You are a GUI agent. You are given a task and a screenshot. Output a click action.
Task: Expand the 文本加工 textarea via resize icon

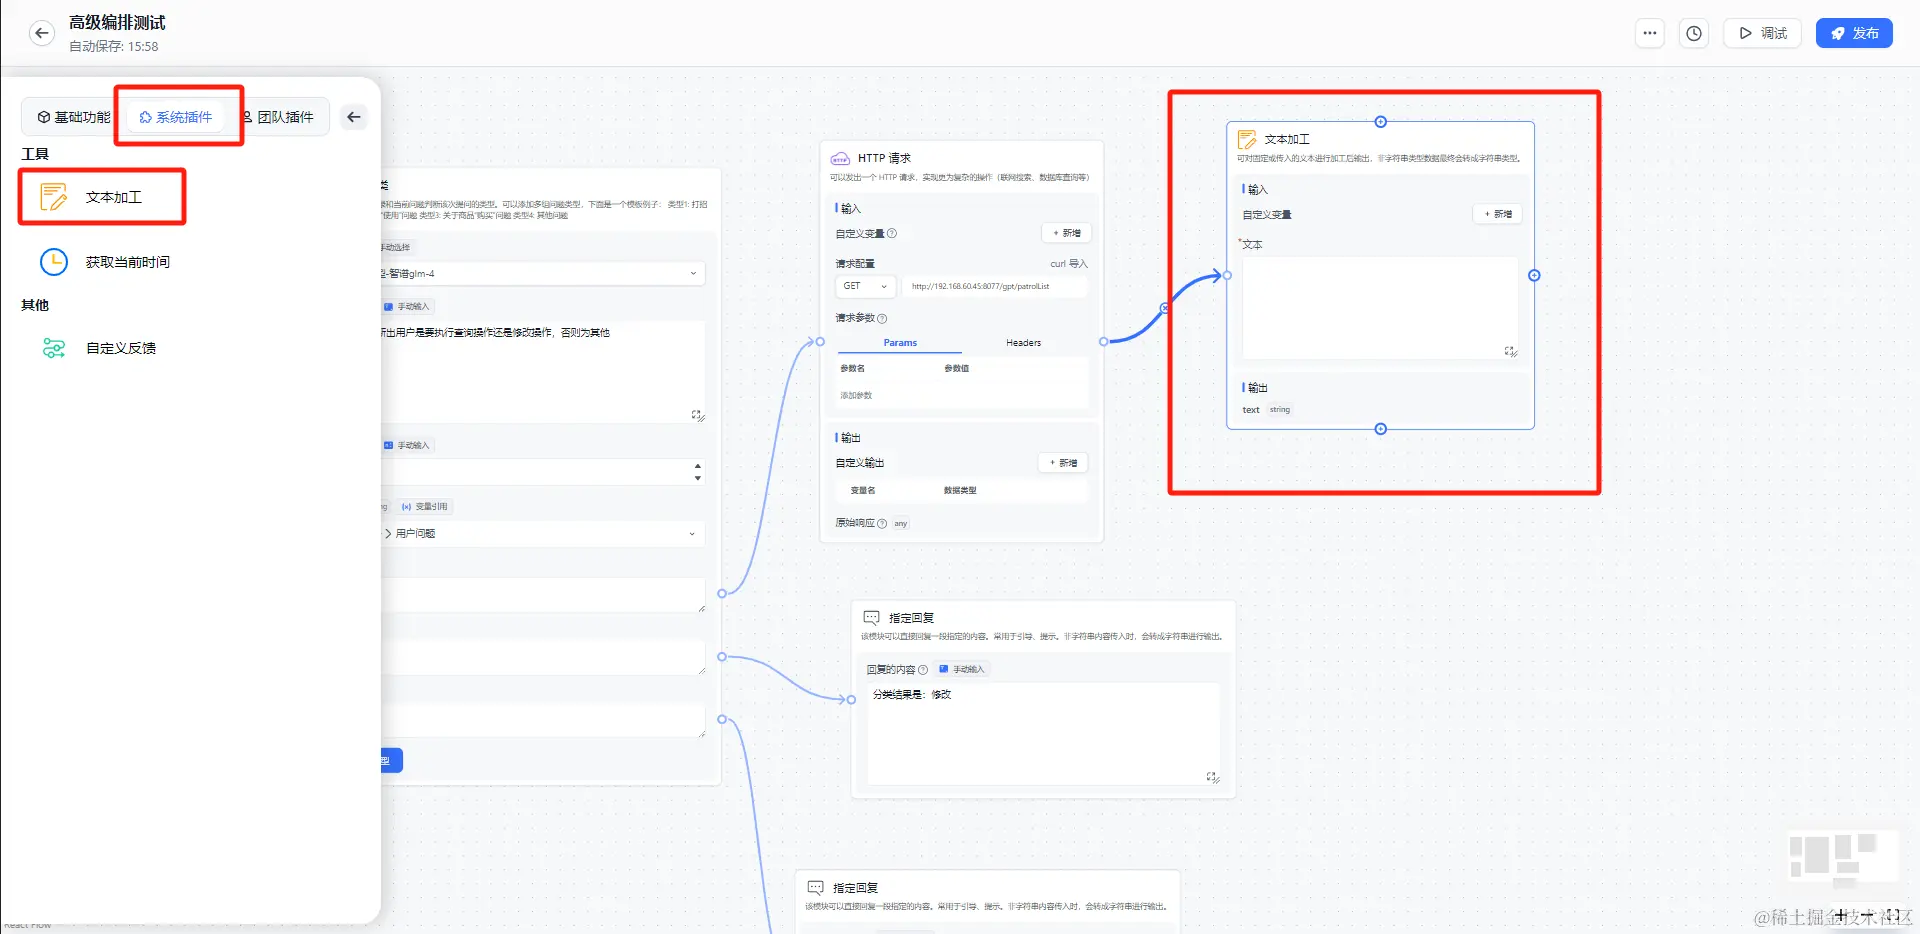(1511, 351)
